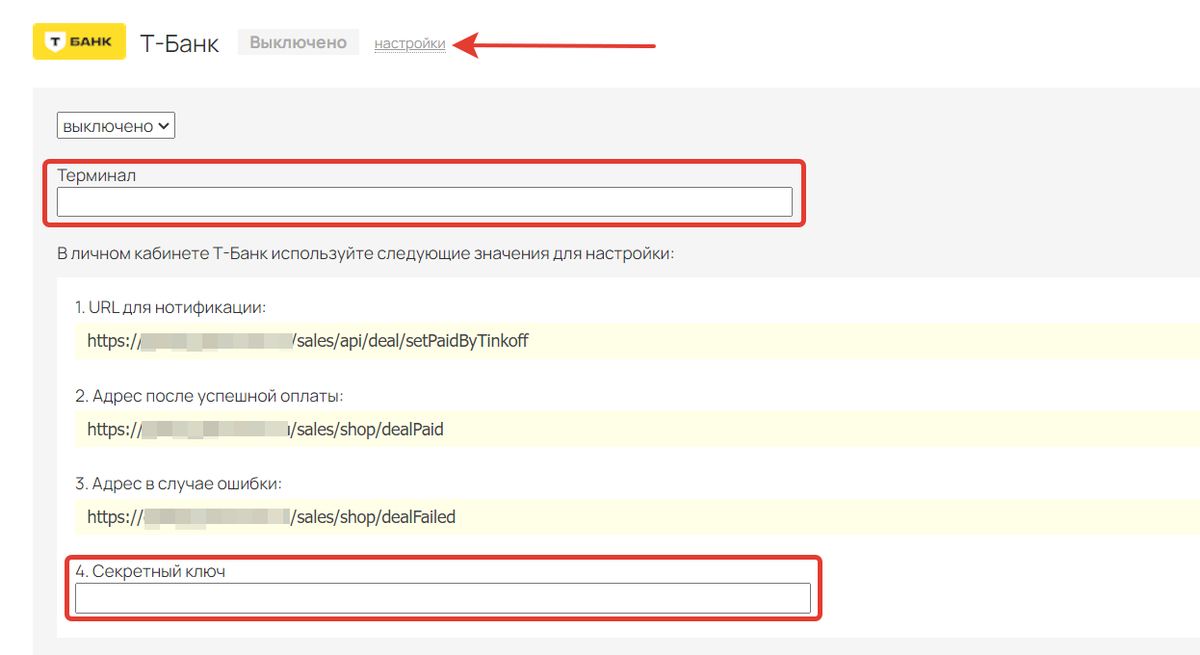The image size is (1200, 655).
Task: Click the blurred domain in dealFailed URL
Action: 215,517
